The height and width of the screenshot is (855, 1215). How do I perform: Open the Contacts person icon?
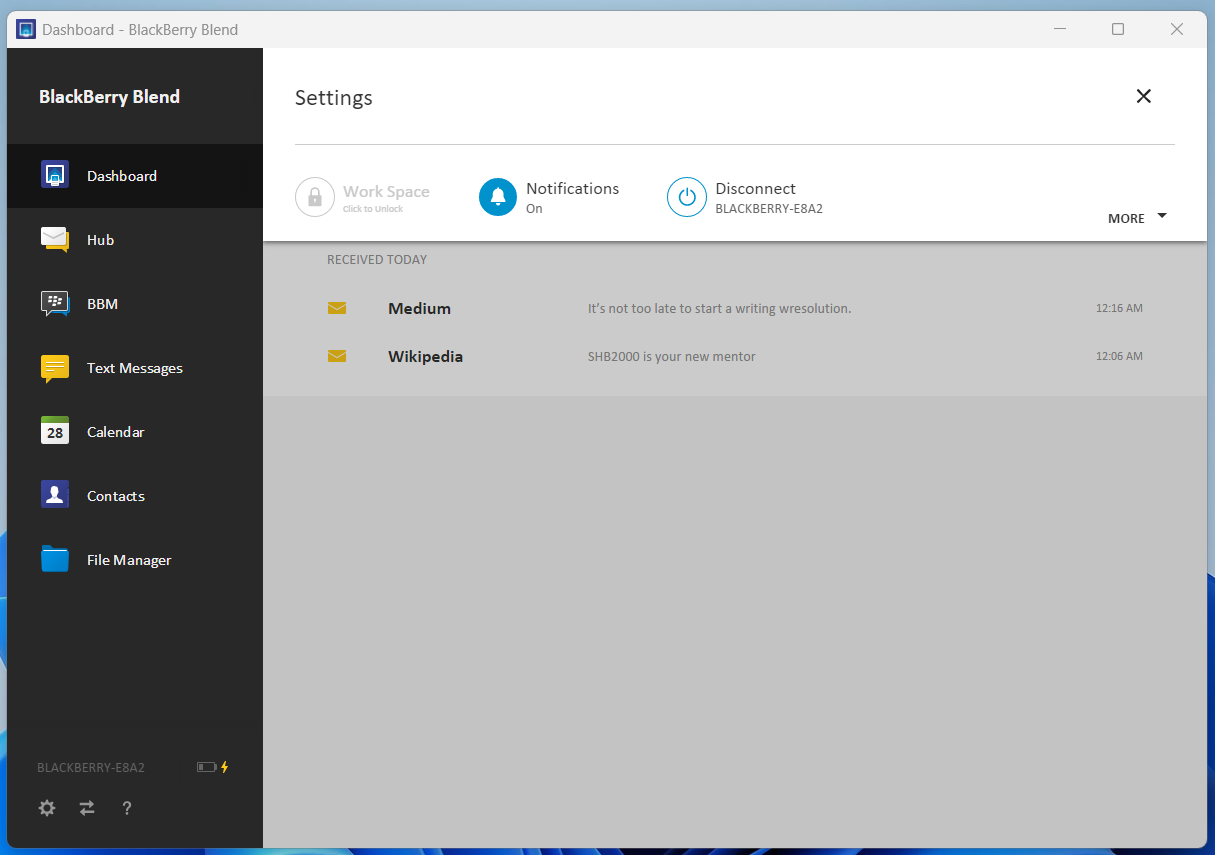click(55, 495)
